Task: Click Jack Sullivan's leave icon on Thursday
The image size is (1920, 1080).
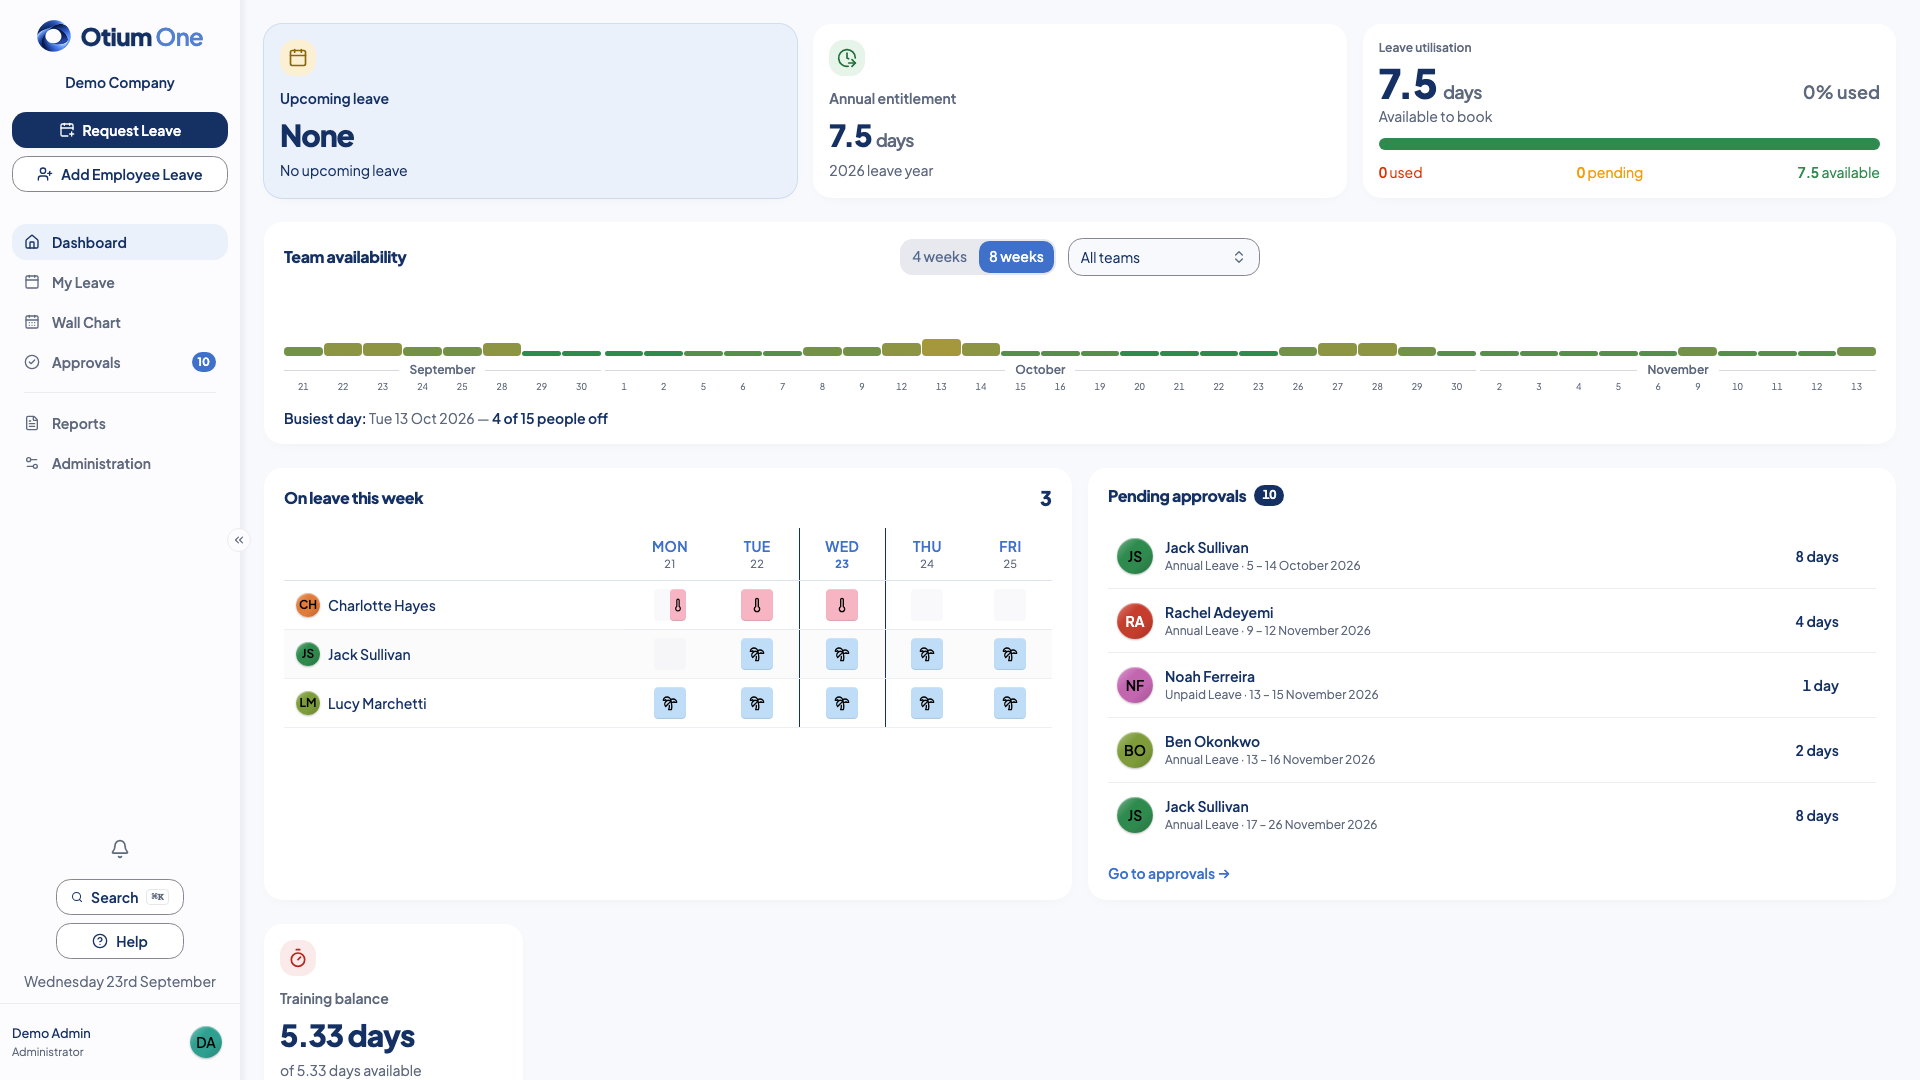Action: click(x=927, y=654)
